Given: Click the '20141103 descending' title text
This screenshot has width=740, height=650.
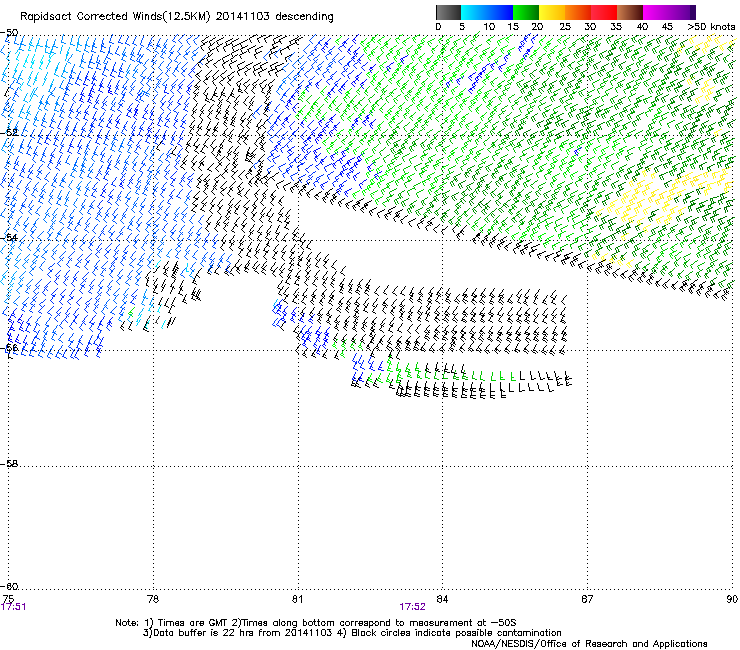Looking at the screenshot, I should point(274,17).
